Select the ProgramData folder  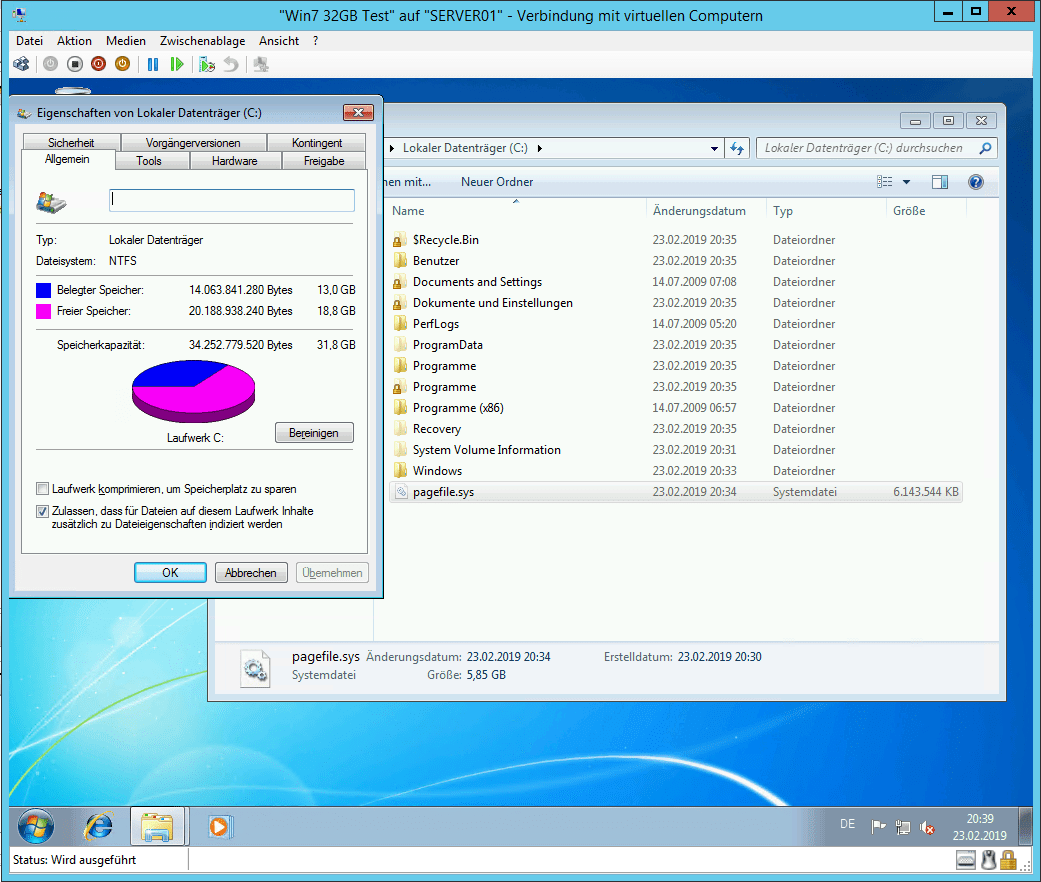pyautogui.click(x=447, y=345)
